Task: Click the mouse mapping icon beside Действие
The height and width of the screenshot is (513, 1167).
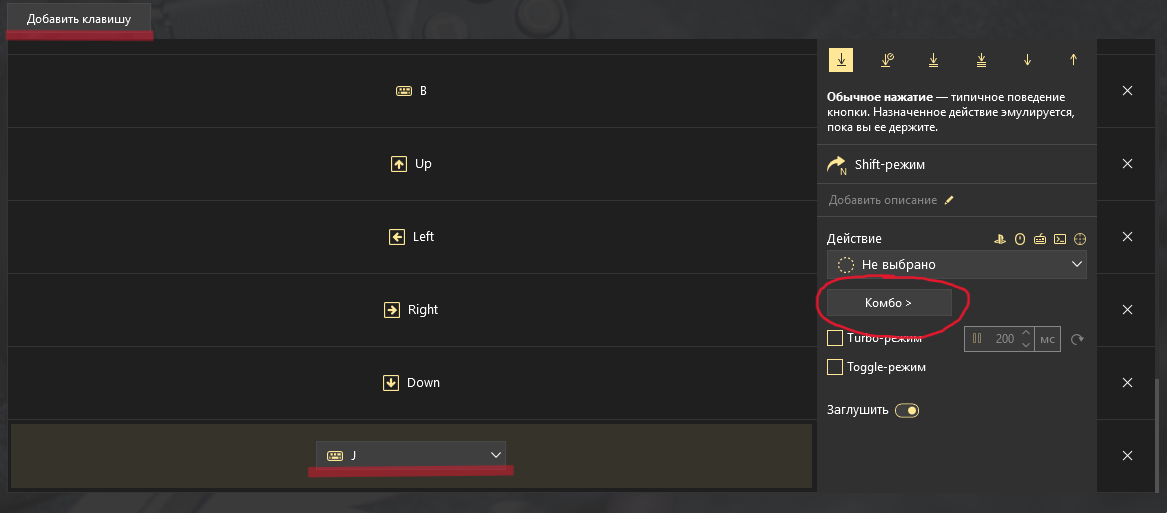Action: pos(1020,239)
